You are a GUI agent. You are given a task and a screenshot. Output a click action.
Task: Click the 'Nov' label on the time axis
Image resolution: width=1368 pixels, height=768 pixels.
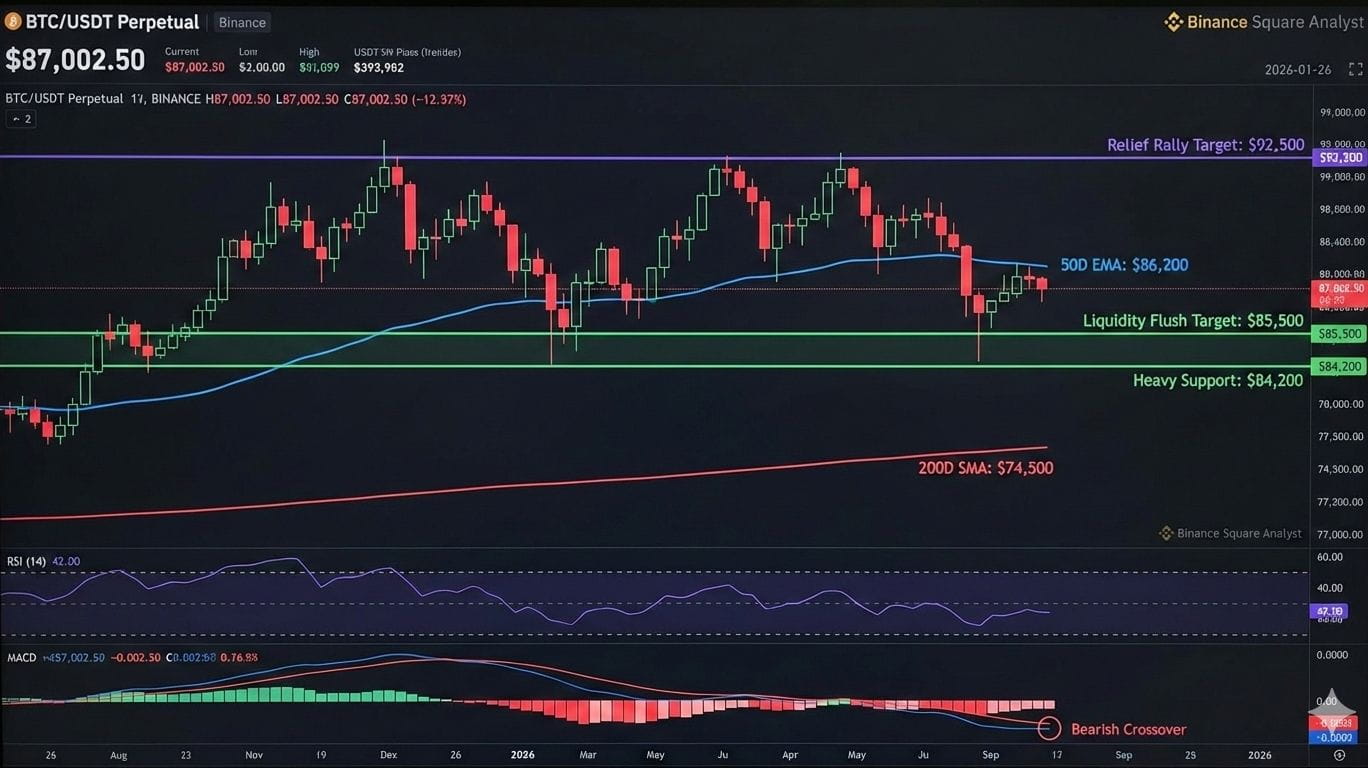pos(253,755)
